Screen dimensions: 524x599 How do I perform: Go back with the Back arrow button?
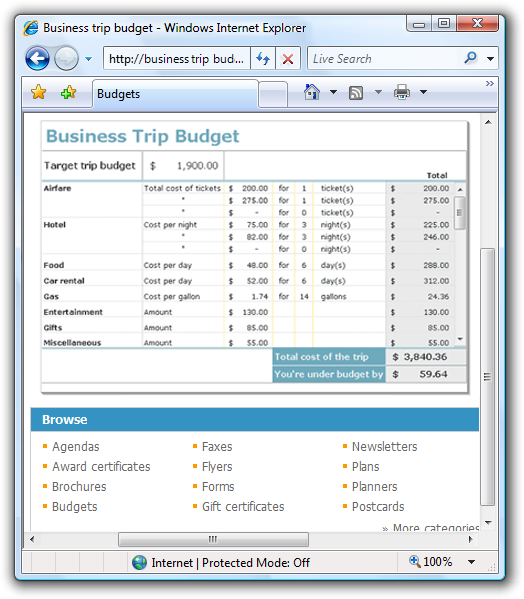pyautogui.click(x=37, y=58)
